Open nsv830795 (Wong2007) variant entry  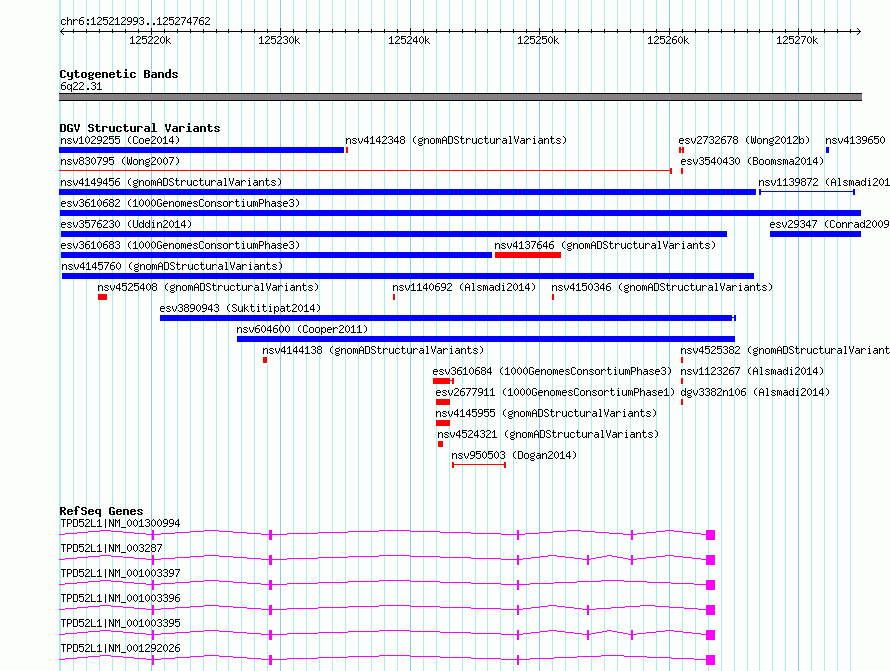tap(120, 161)
